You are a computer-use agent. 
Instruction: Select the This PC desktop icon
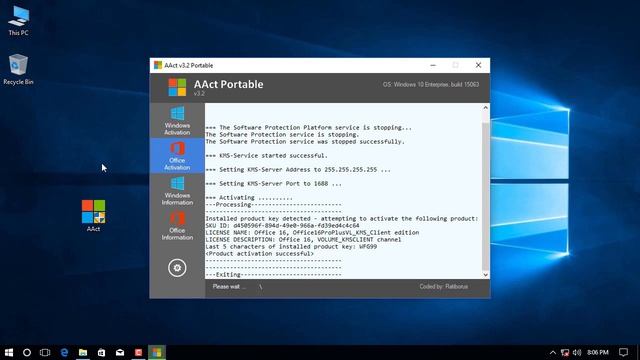(x=18, y=21)
